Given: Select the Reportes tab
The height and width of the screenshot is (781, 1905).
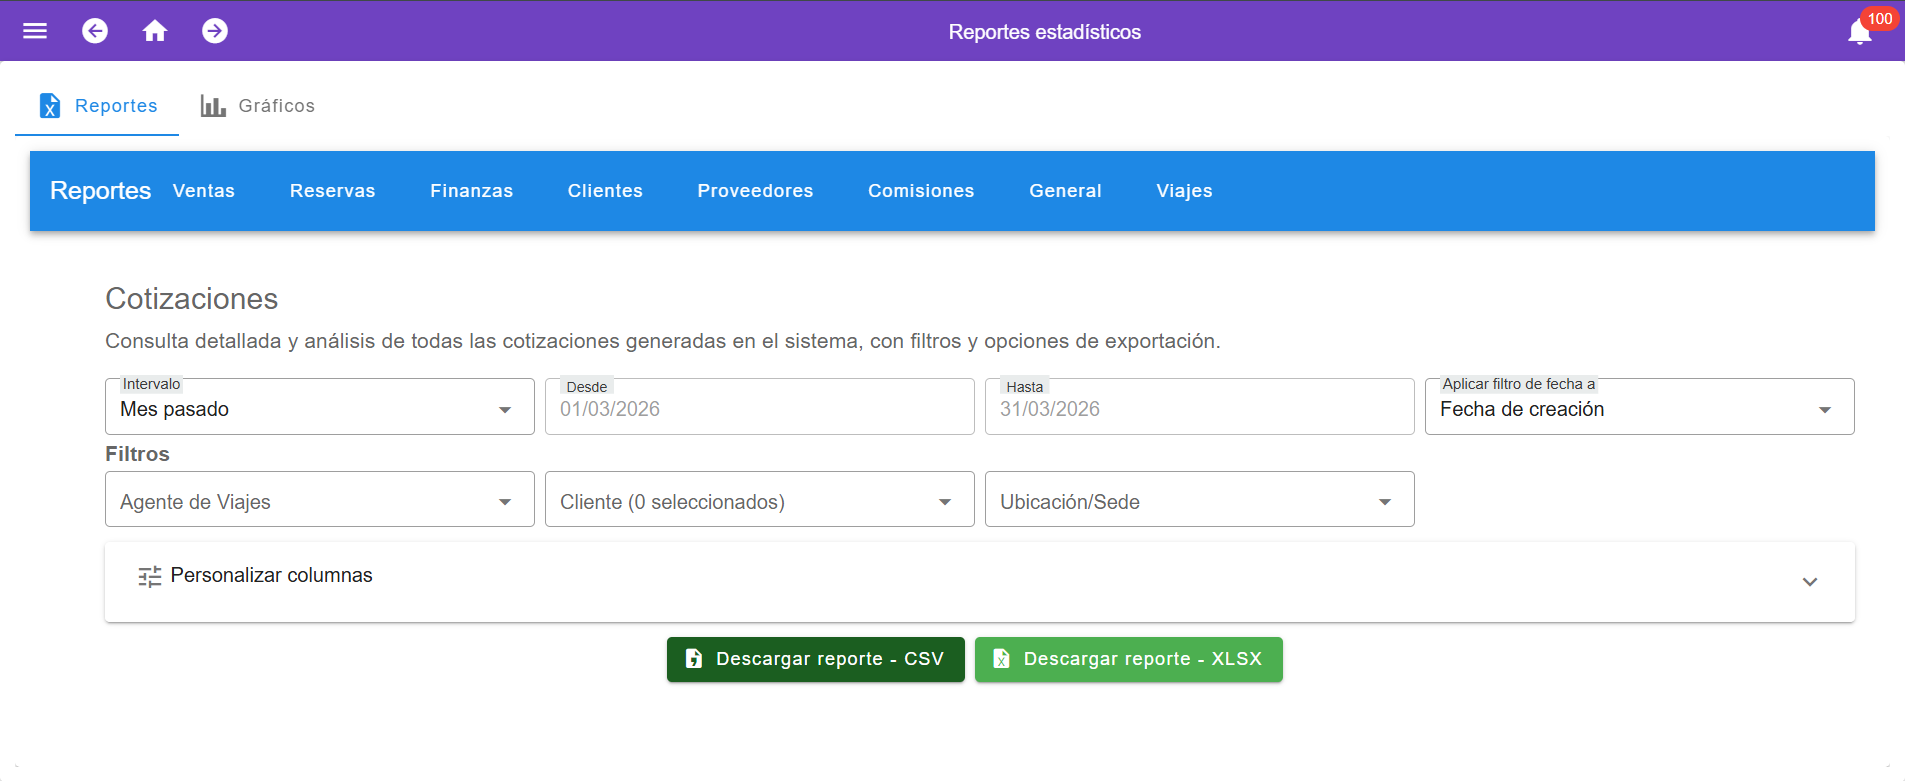Looking at the screenshot, I should [x=98, y=106].
